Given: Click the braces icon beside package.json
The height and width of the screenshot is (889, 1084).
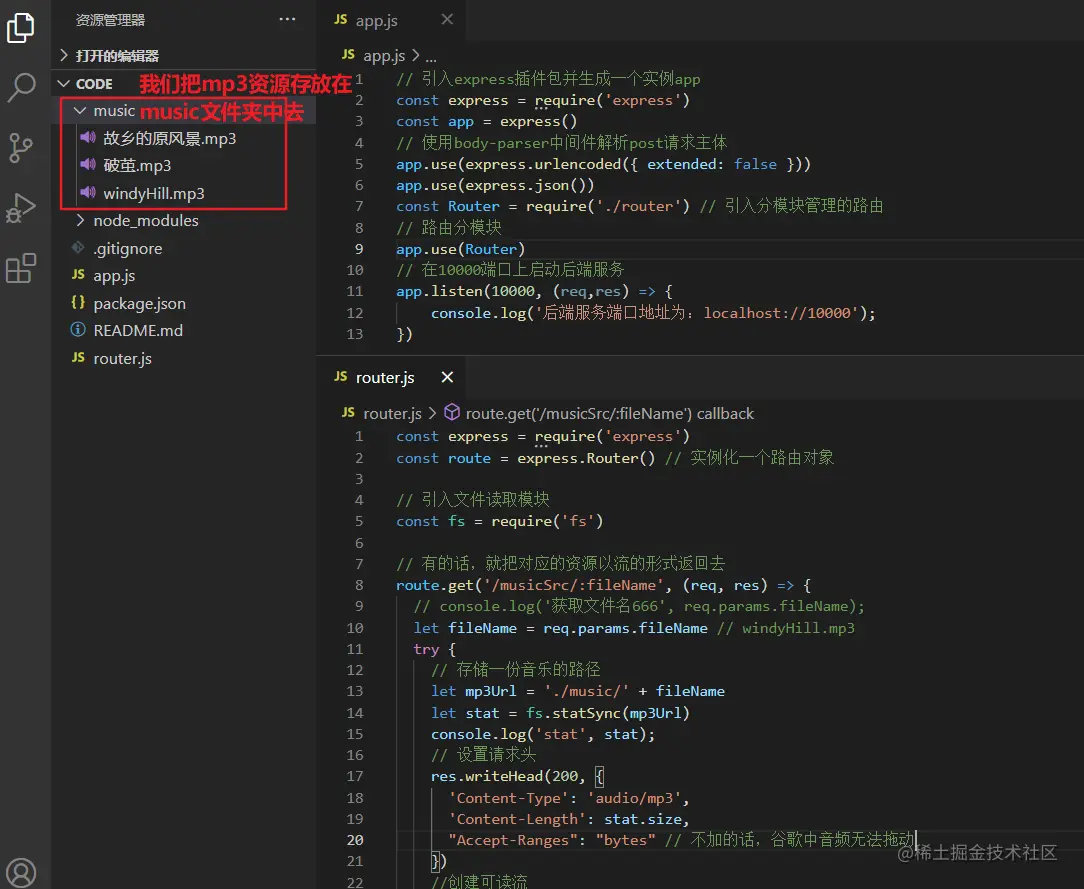Looking at the screenshot, I should (x=78, y=303).
